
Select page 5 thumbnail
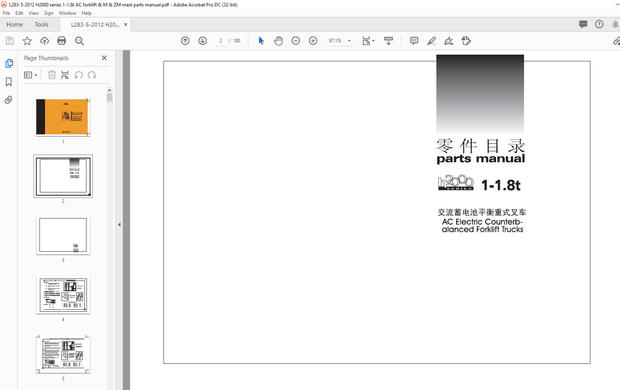63,354
